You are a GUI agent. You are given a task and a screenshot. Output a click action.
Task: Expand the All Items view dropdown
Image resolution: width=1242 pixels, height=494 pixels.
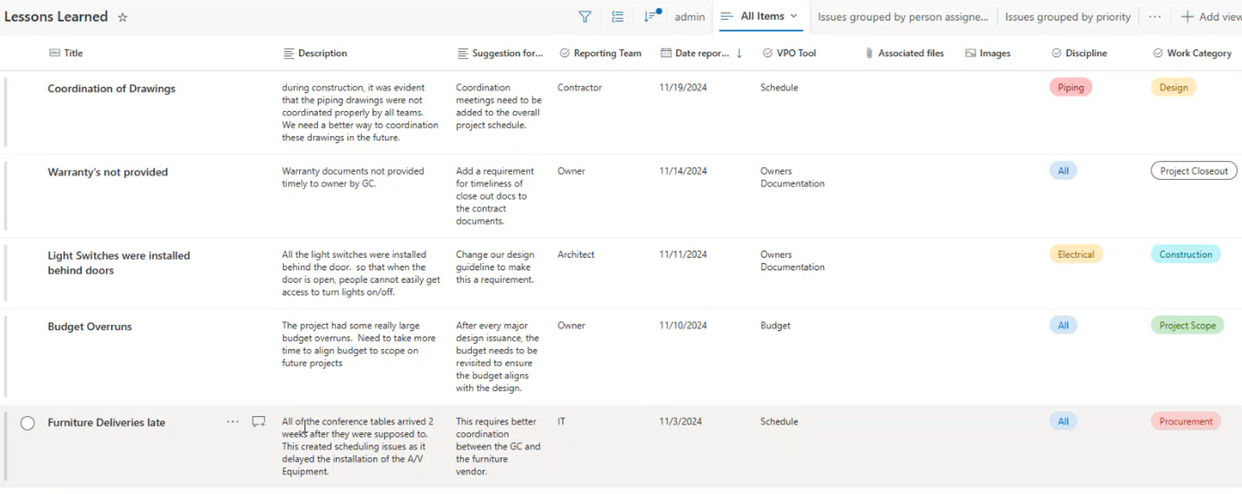tap(794, 16)
